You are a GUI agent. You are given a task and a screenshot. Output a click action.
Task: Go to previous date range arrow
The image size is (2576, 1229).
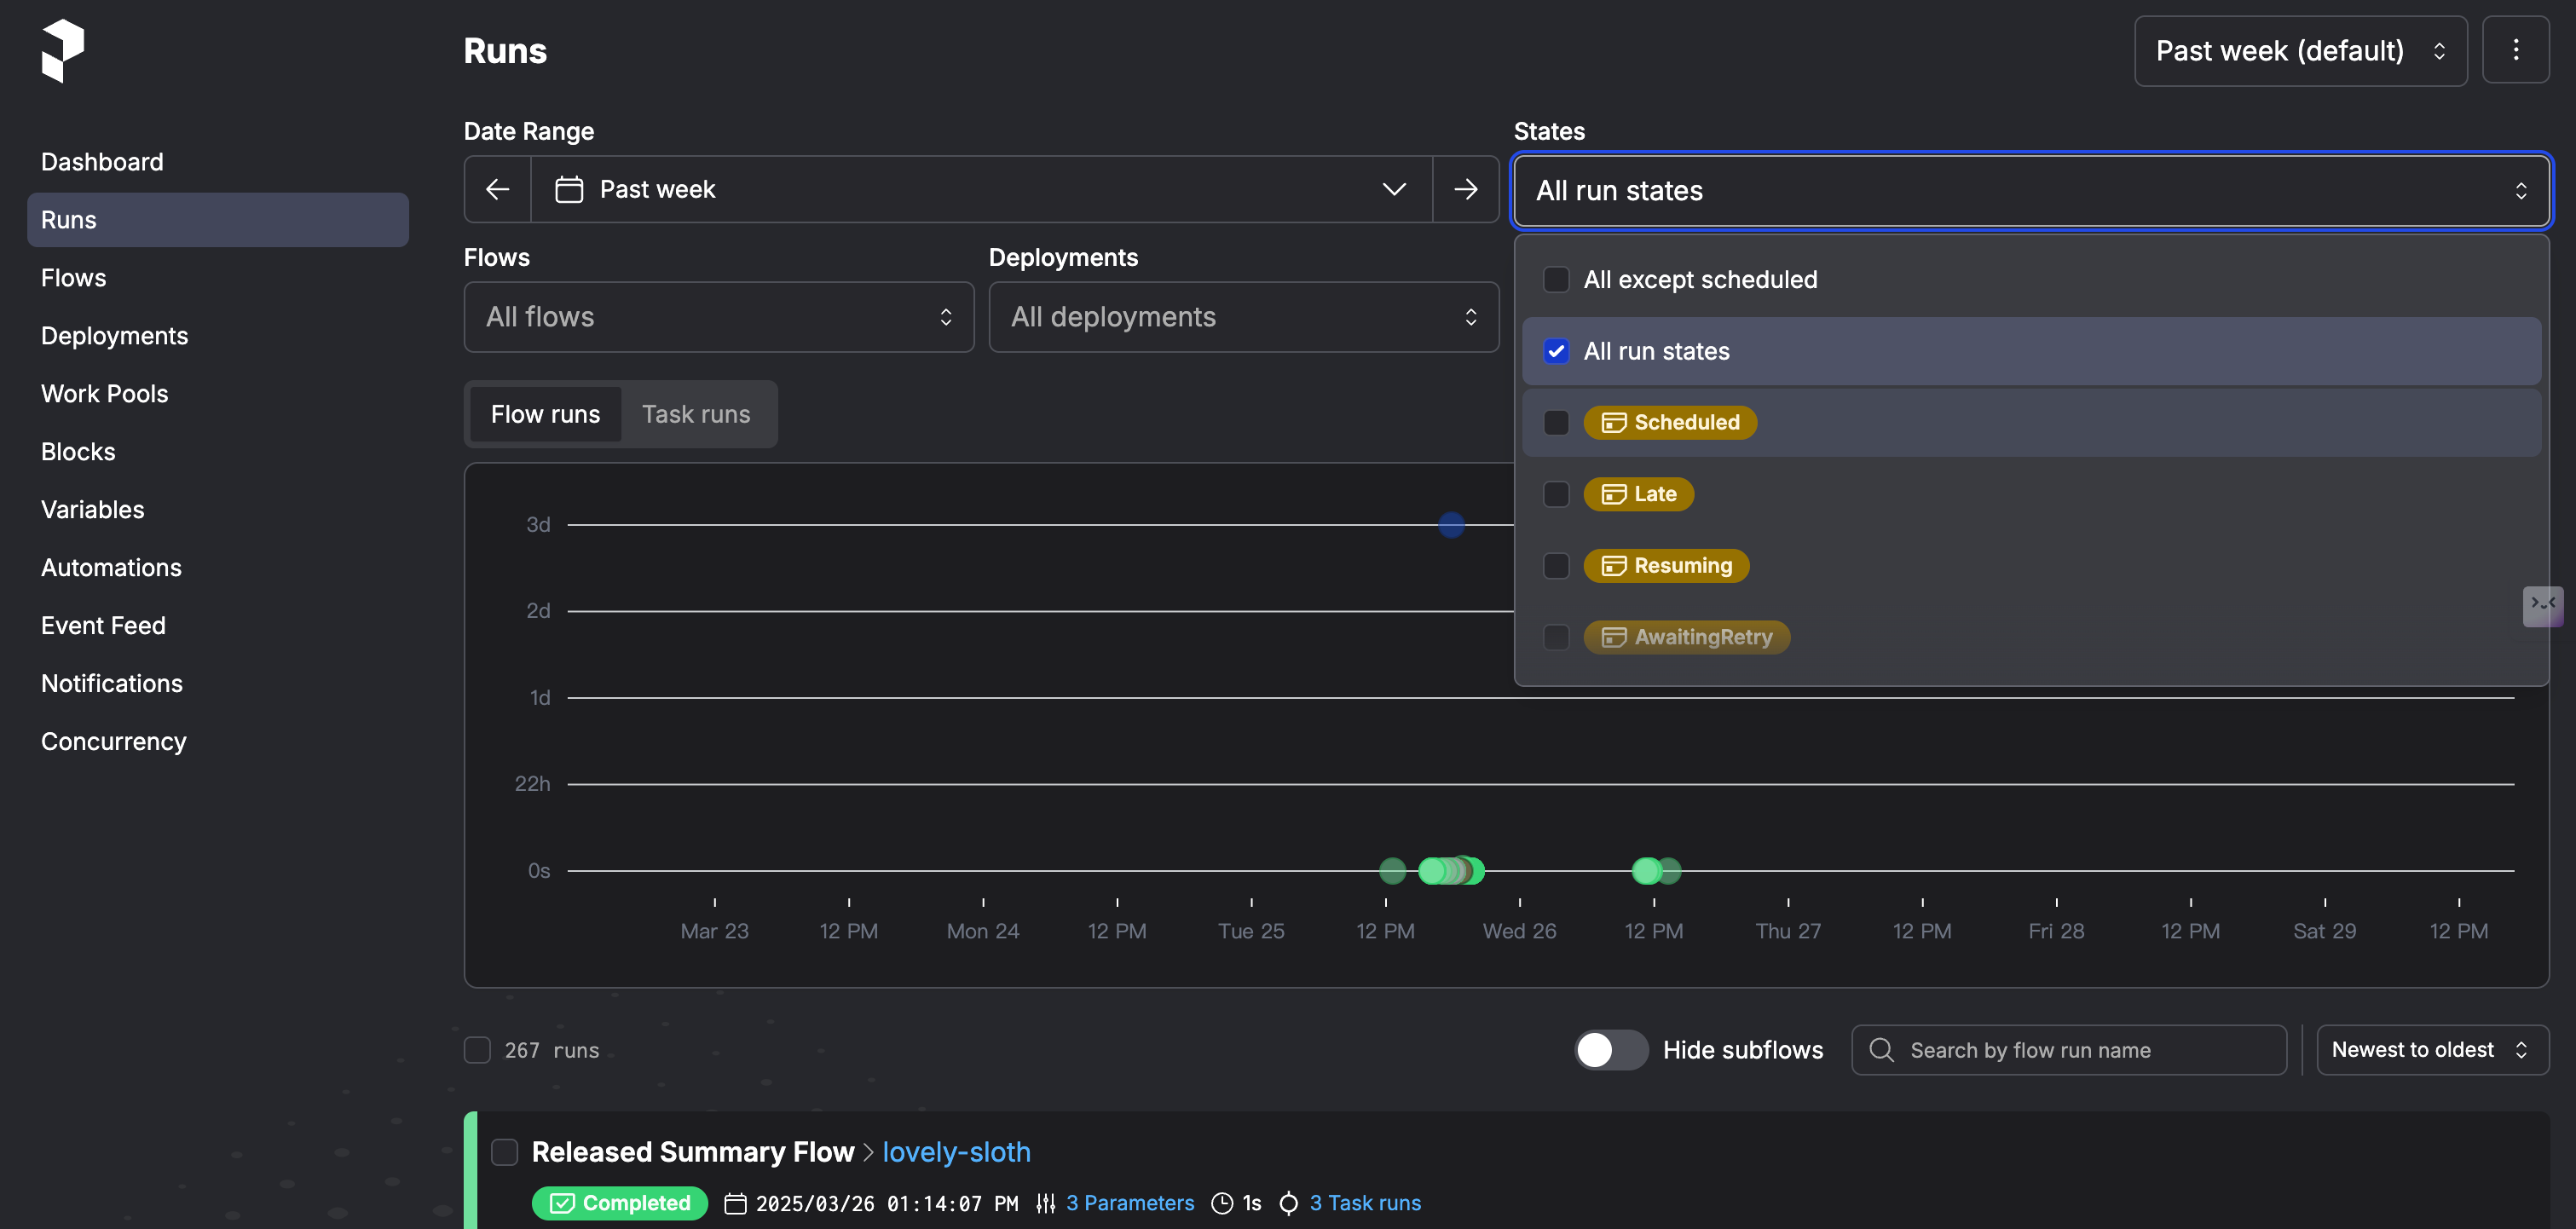pyautogui.click(x=497, y=189)
